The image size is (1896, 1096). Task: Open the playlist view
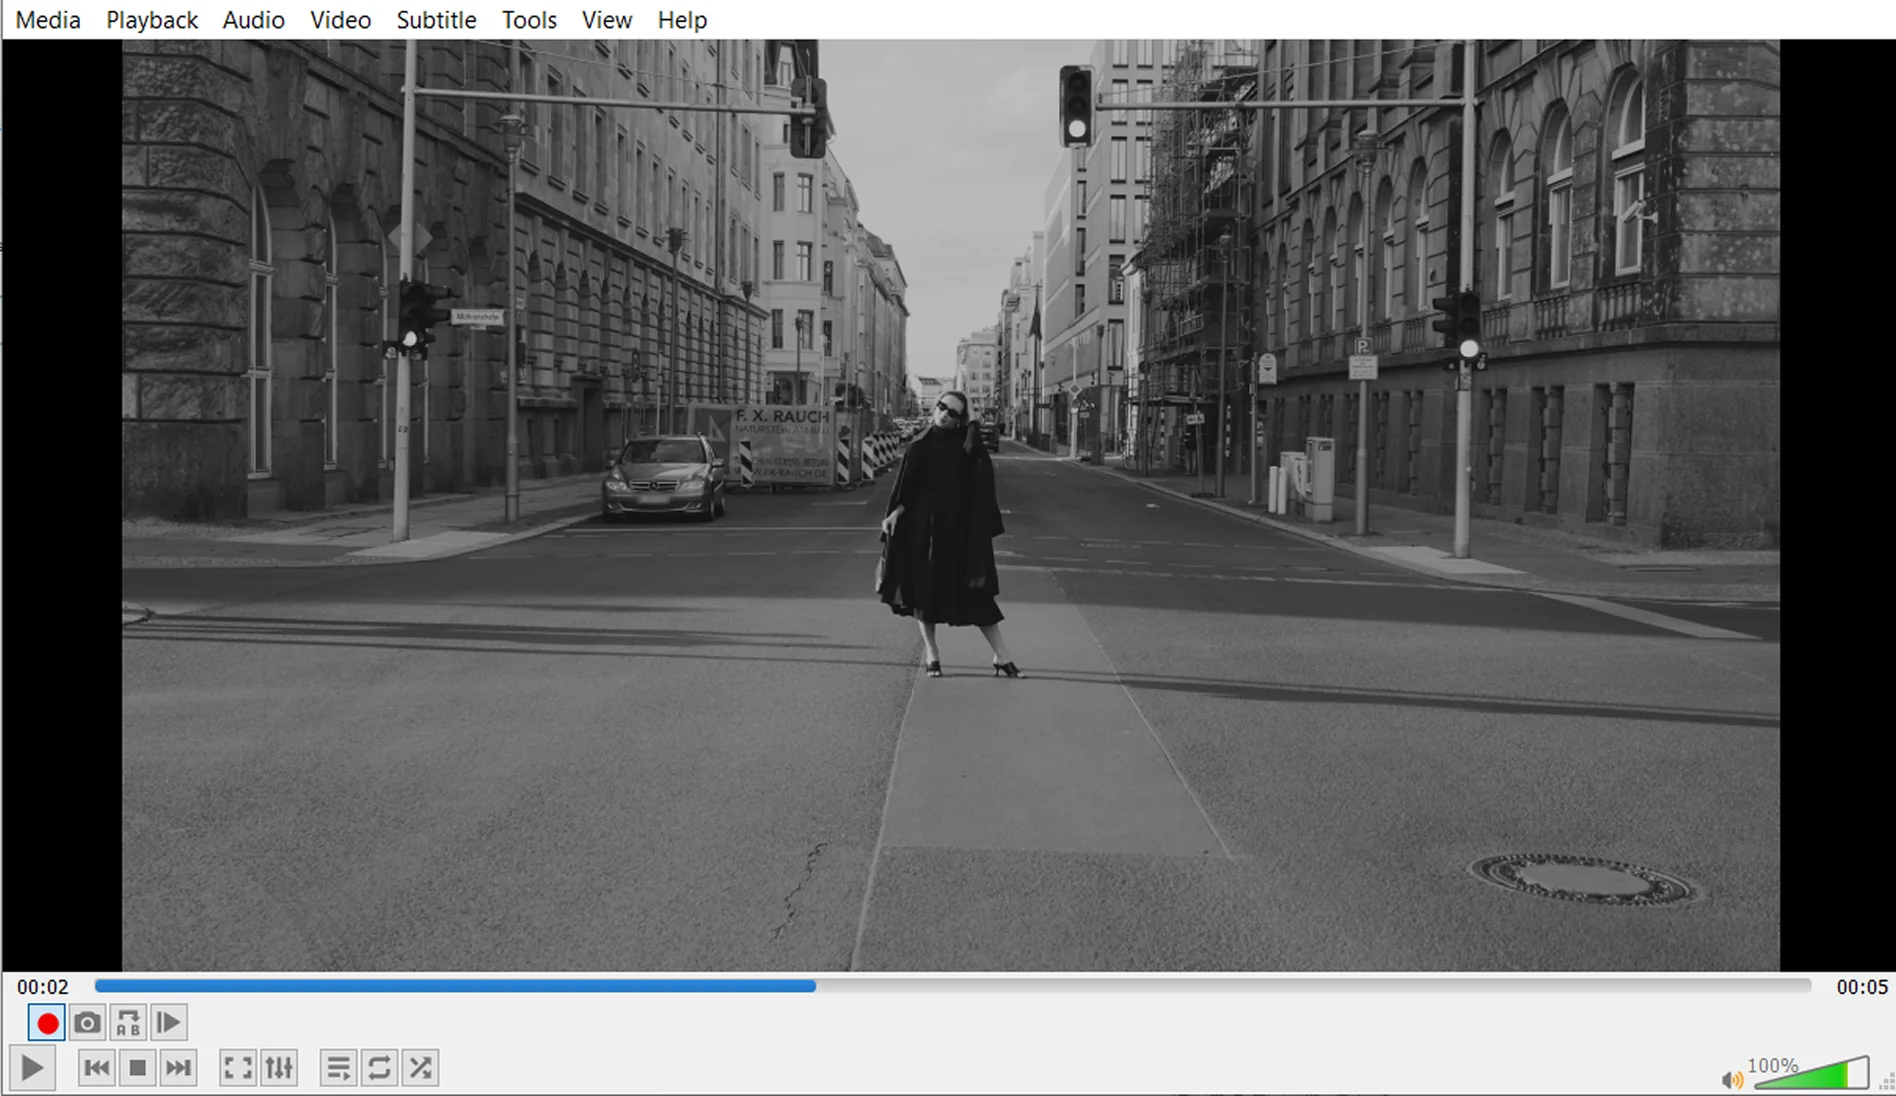click(338, 1068)
